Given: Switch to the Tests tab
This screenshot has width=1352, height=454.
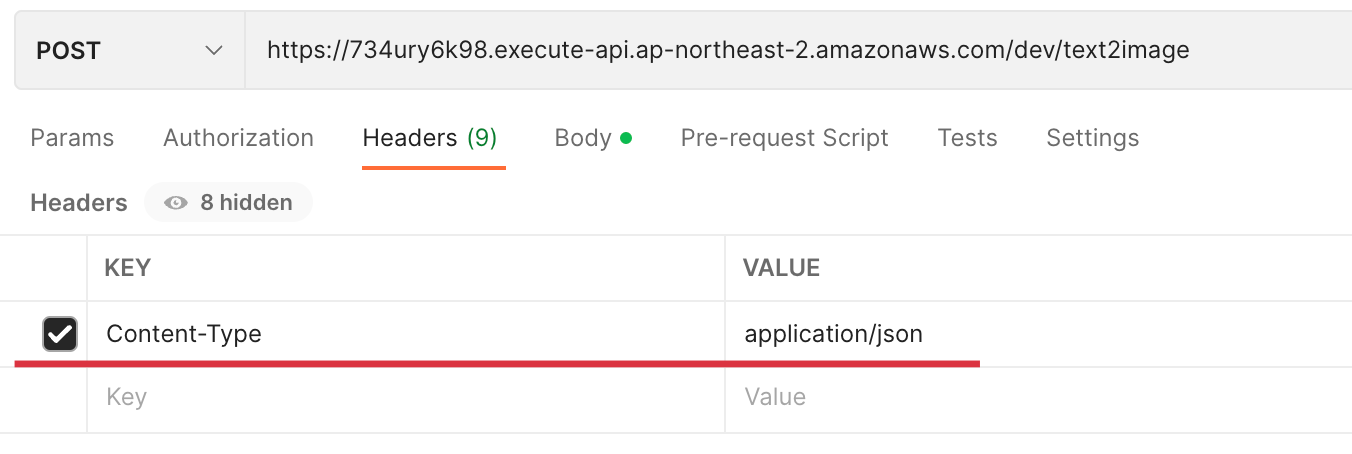Looking at the screenshot, I should tap(967, 138).
